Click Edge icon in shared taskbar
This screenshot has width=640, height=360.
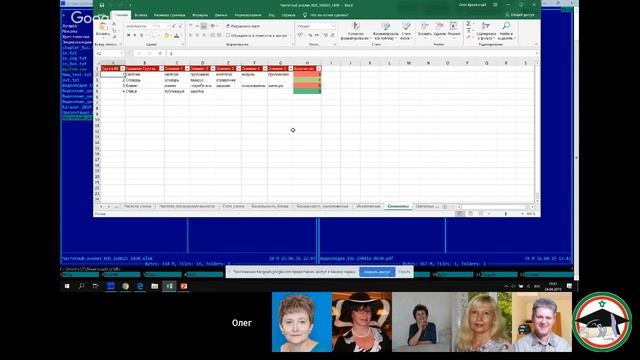coord(140,286)
